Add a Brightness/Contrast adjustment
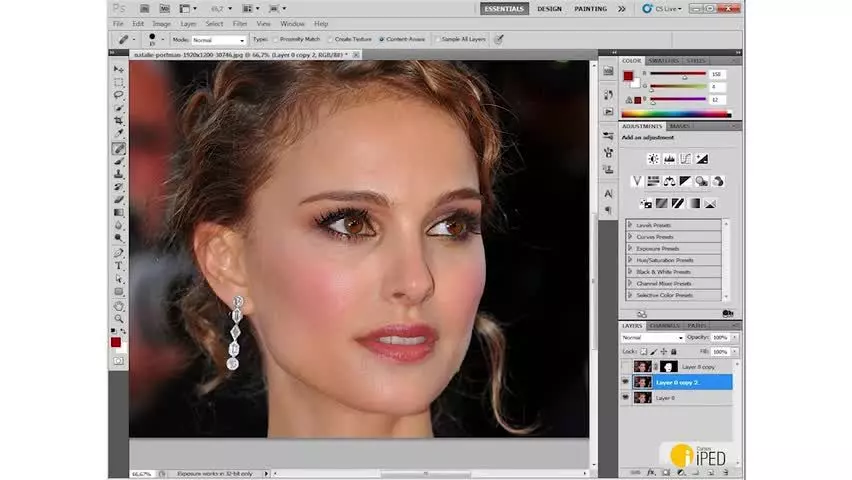The image size is (852, 480). (x=653, y=159)
